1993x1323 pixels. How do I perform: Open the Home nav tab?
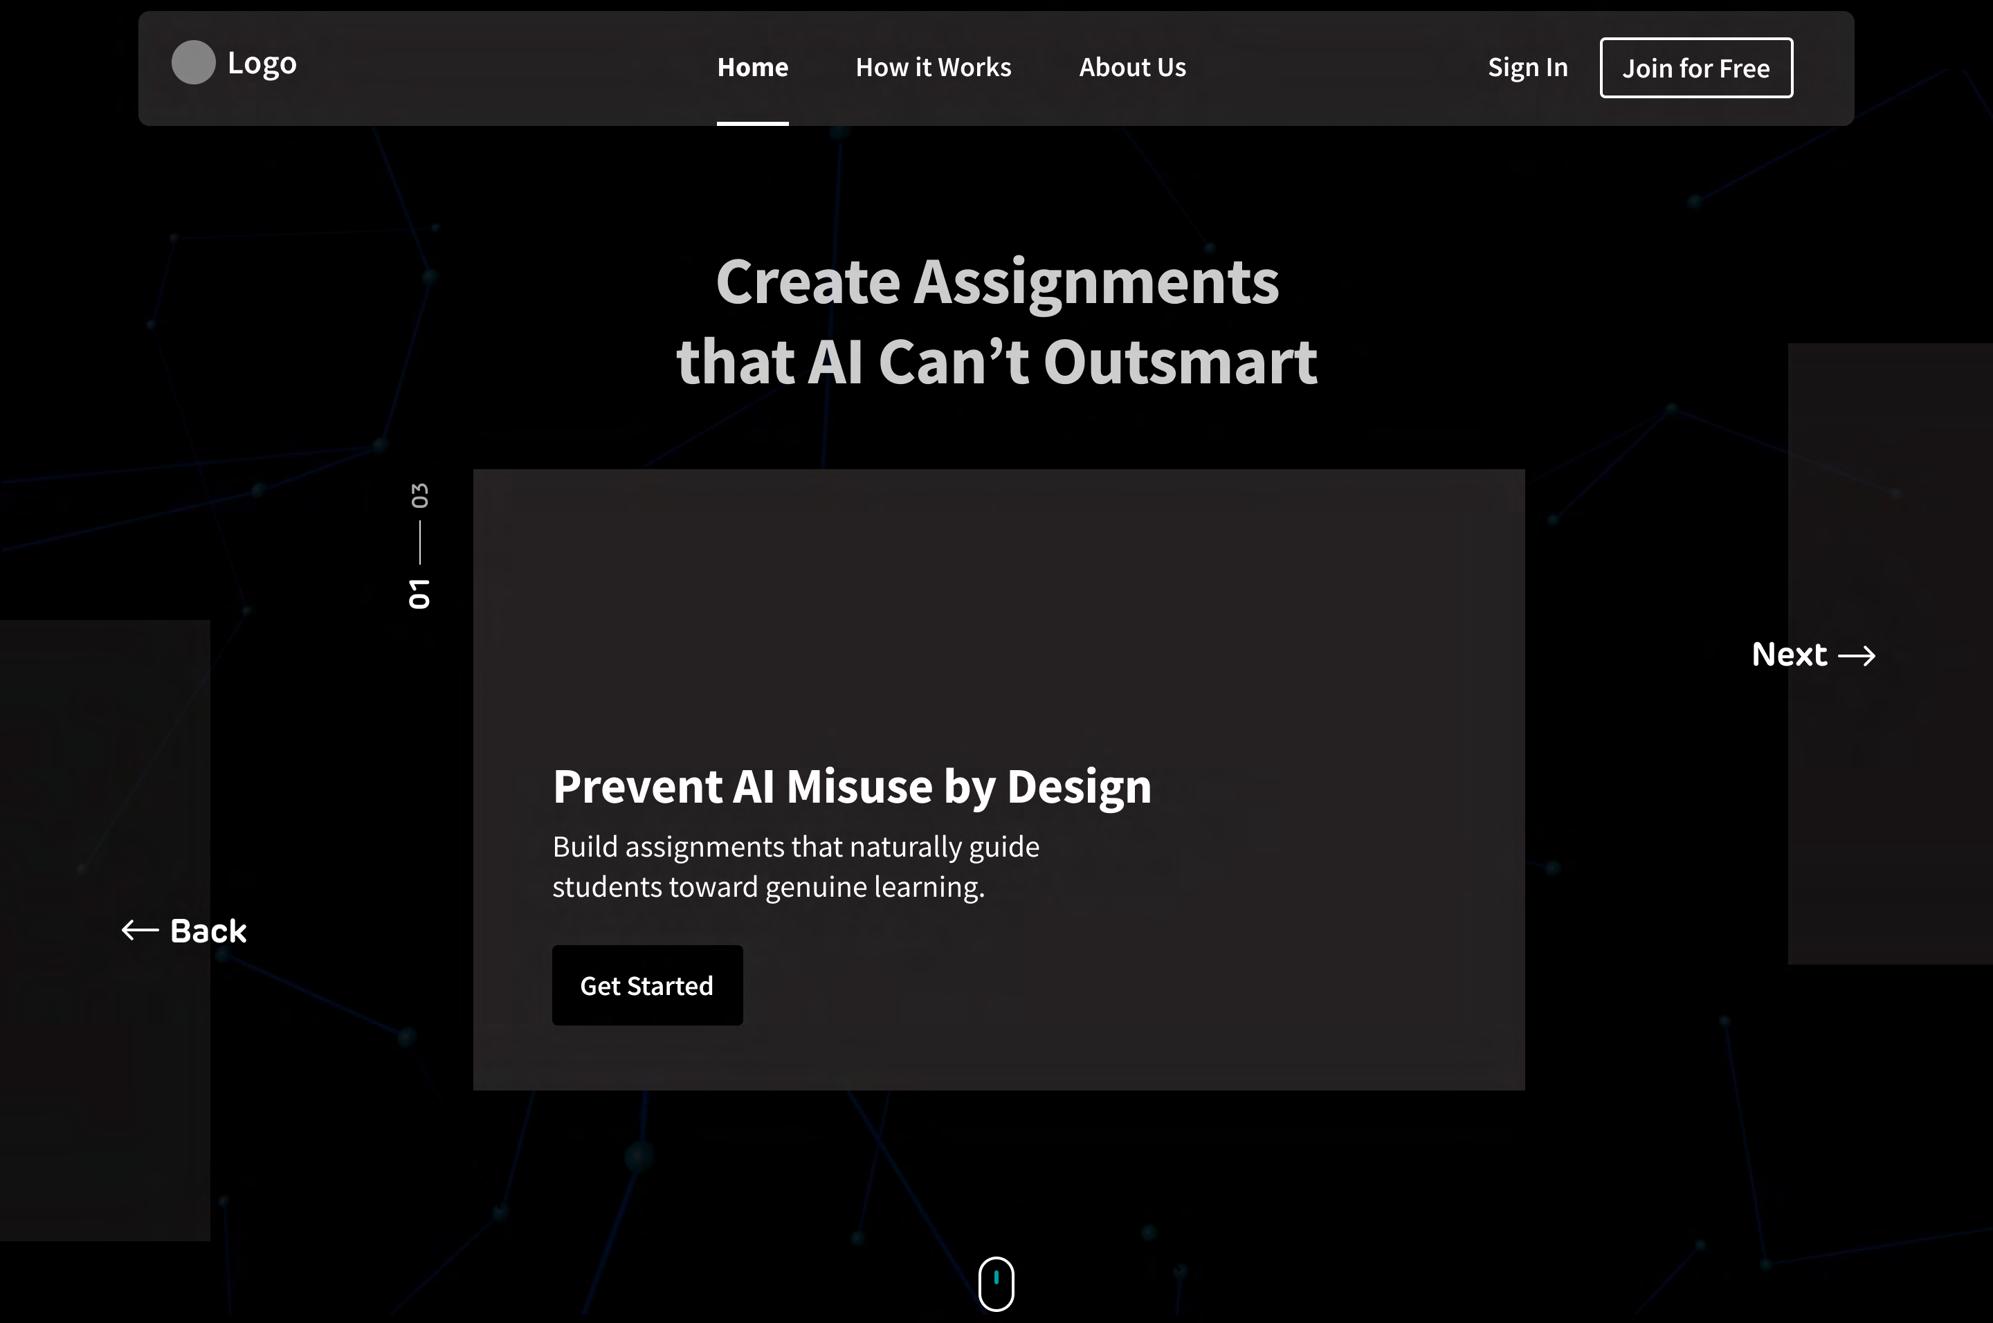[752, 68]
